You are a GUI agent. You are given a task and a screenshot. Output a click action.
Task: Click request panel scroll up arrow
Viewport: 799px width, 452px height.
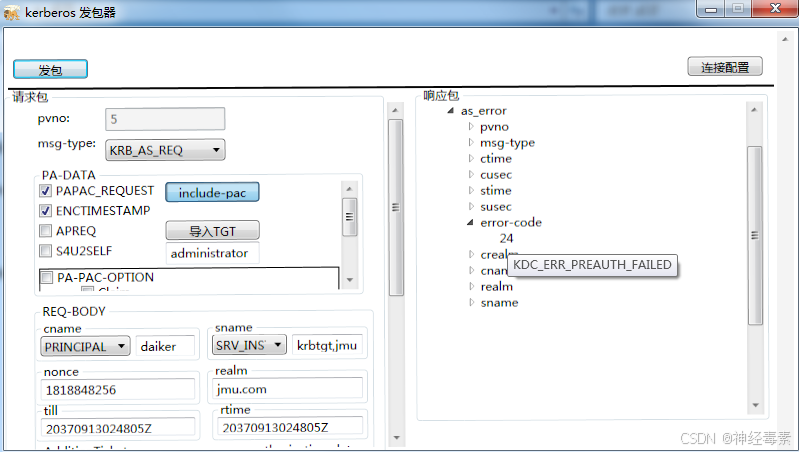click(395, 110)
